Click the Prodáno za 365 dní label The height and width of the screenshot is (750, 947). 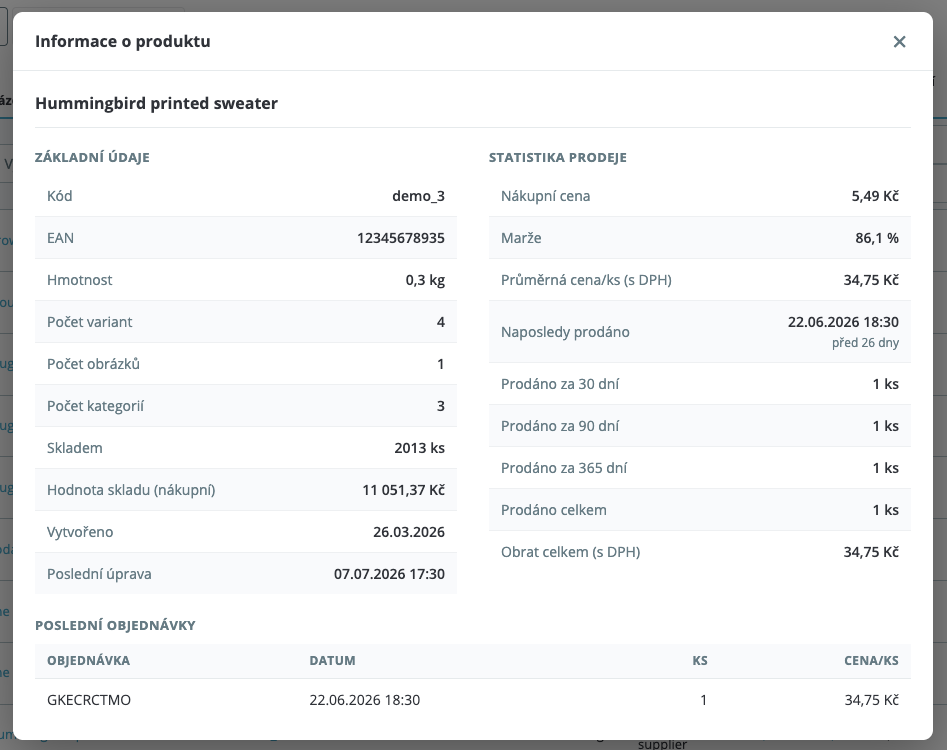[x=564, y=468]
